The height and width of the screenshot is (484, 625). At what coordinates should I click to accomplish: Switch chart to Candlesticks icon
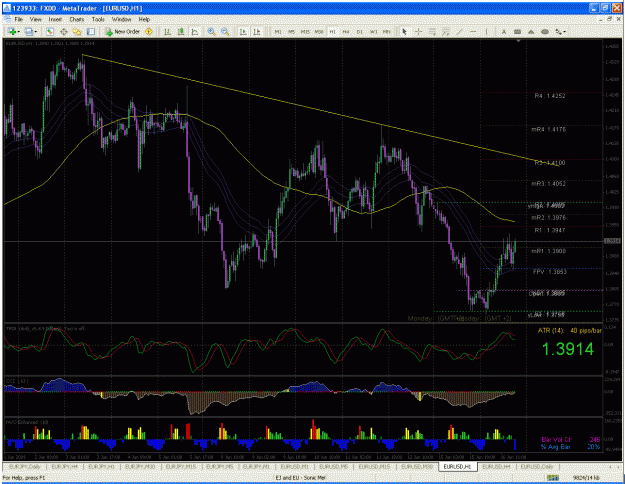[x=181, y=31]
